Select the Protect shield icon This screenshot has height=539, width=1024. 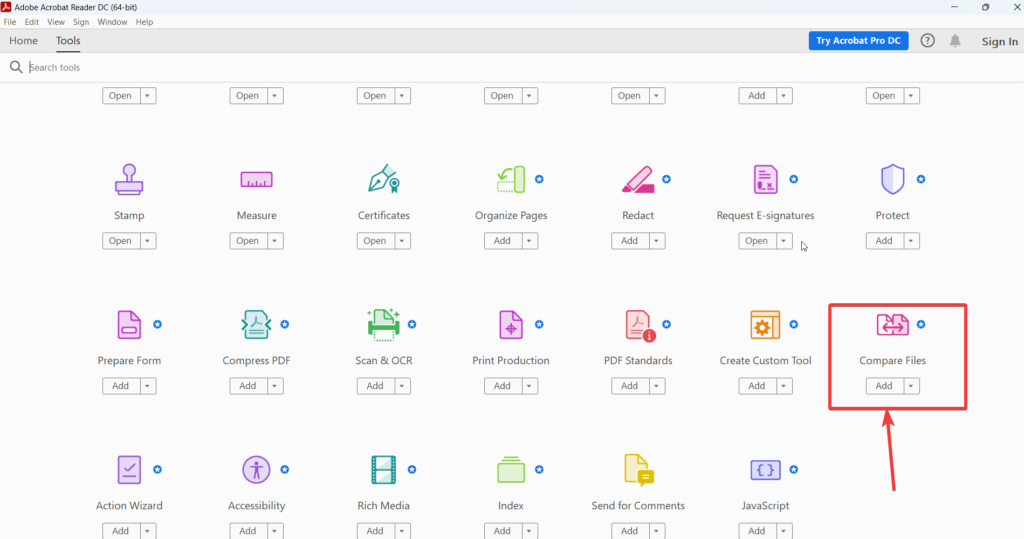pyautogui.click(x=892, y=180)
